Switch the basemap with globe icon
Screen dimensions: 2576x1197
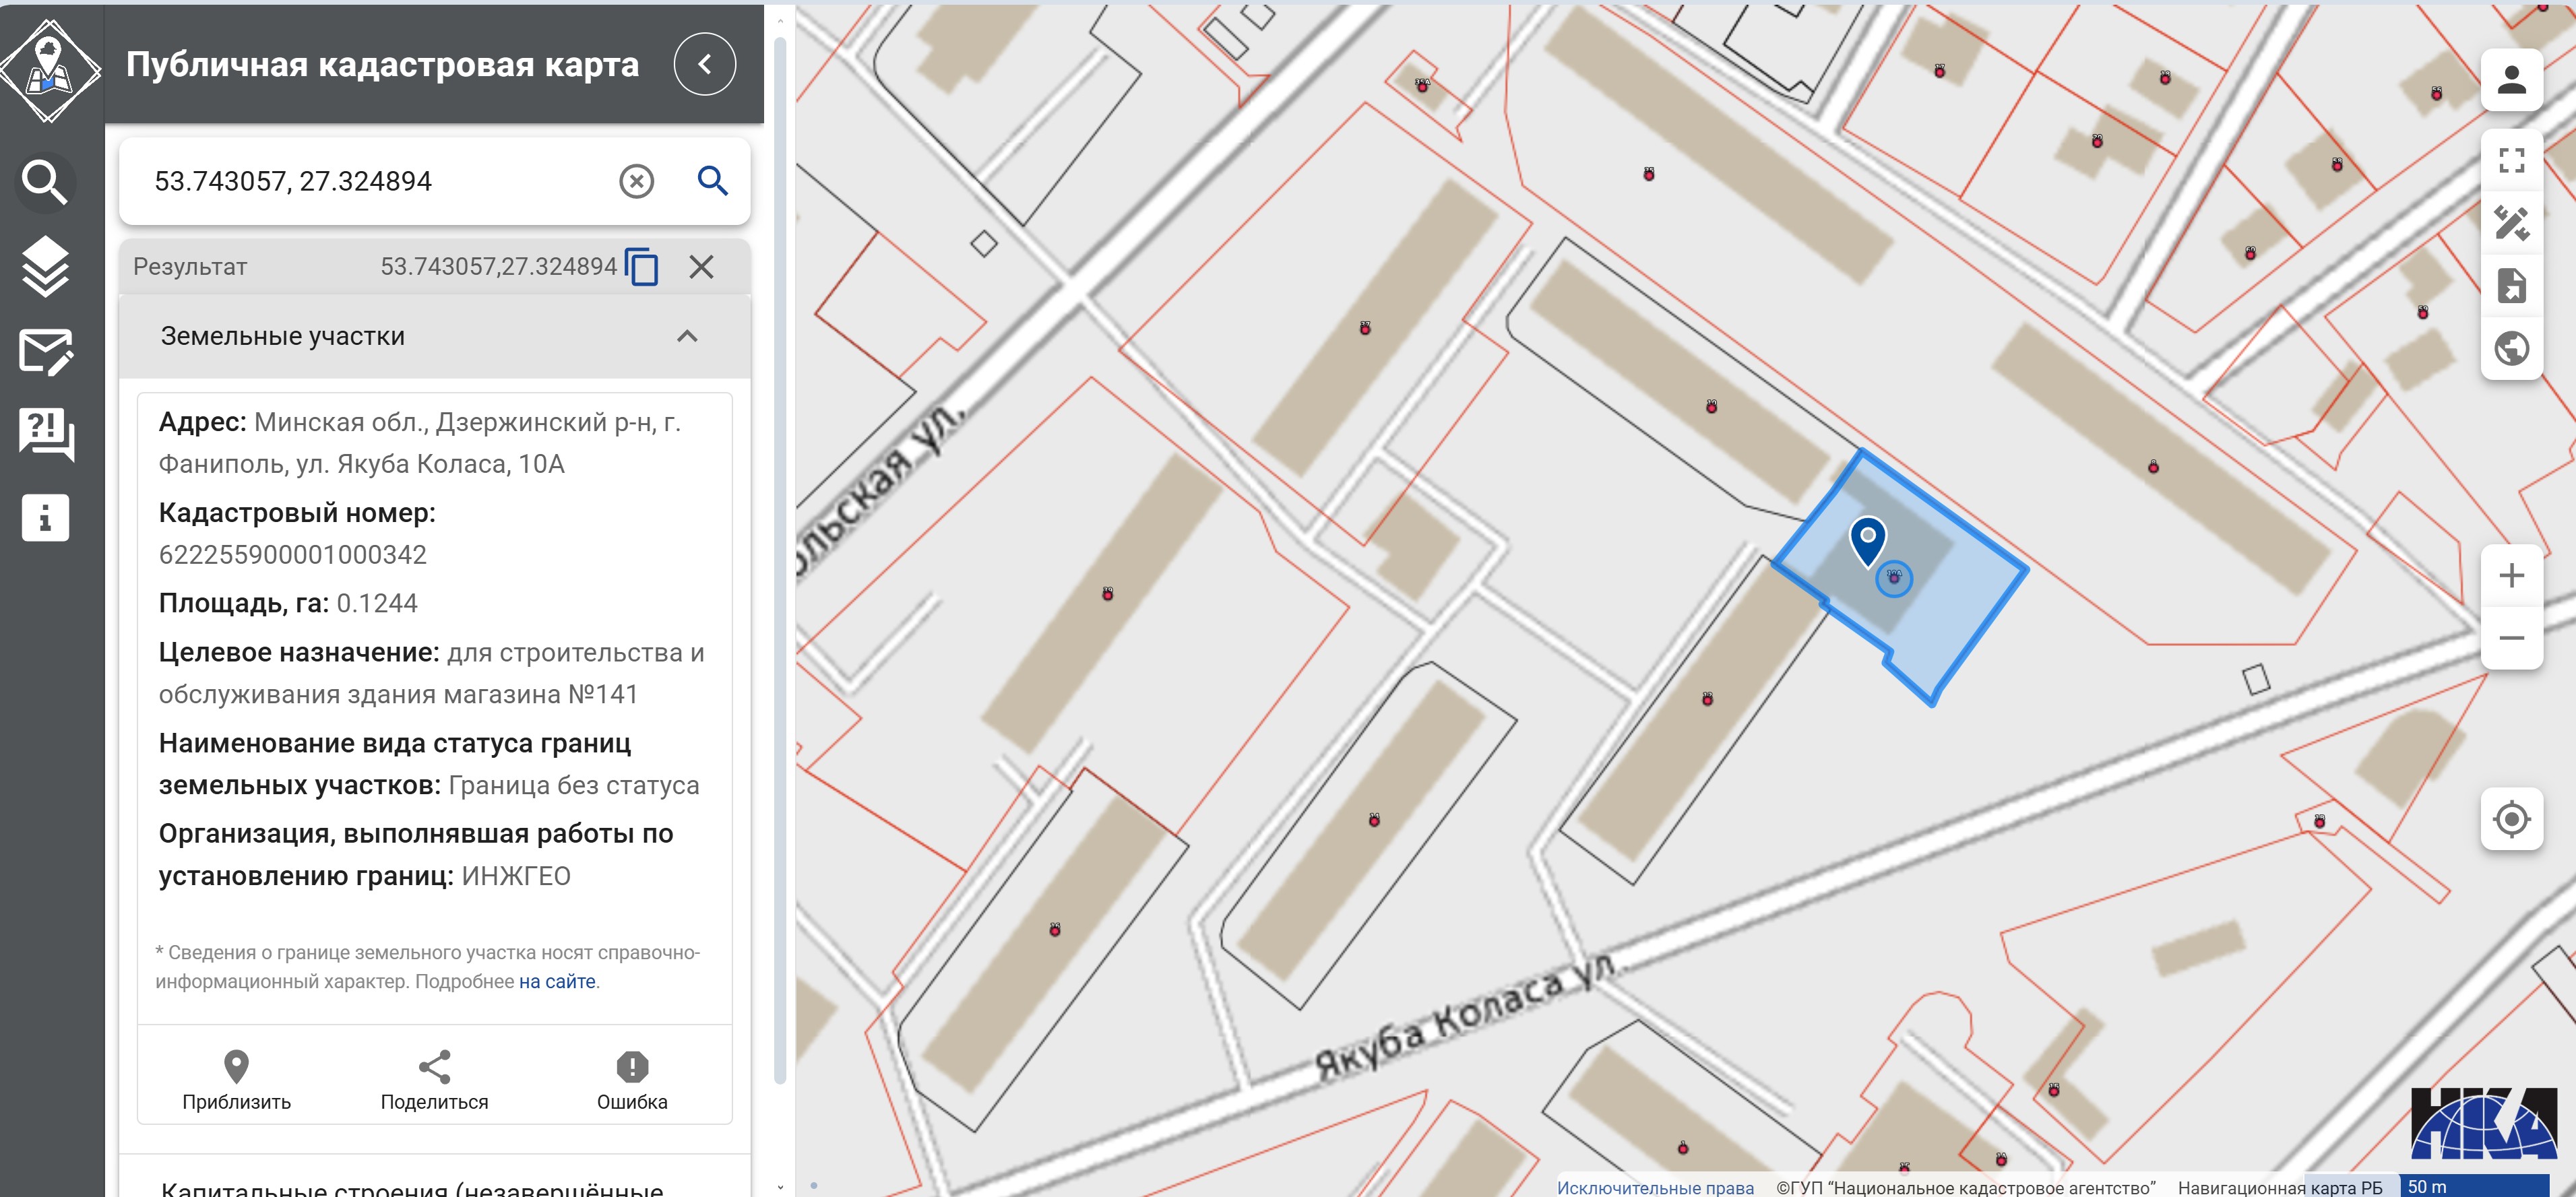point(2510,348)
